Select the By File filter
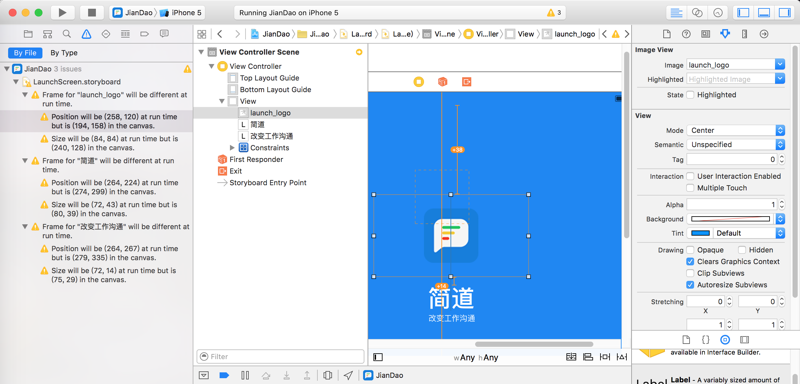The image size is (800, 384). pos(25,53)
